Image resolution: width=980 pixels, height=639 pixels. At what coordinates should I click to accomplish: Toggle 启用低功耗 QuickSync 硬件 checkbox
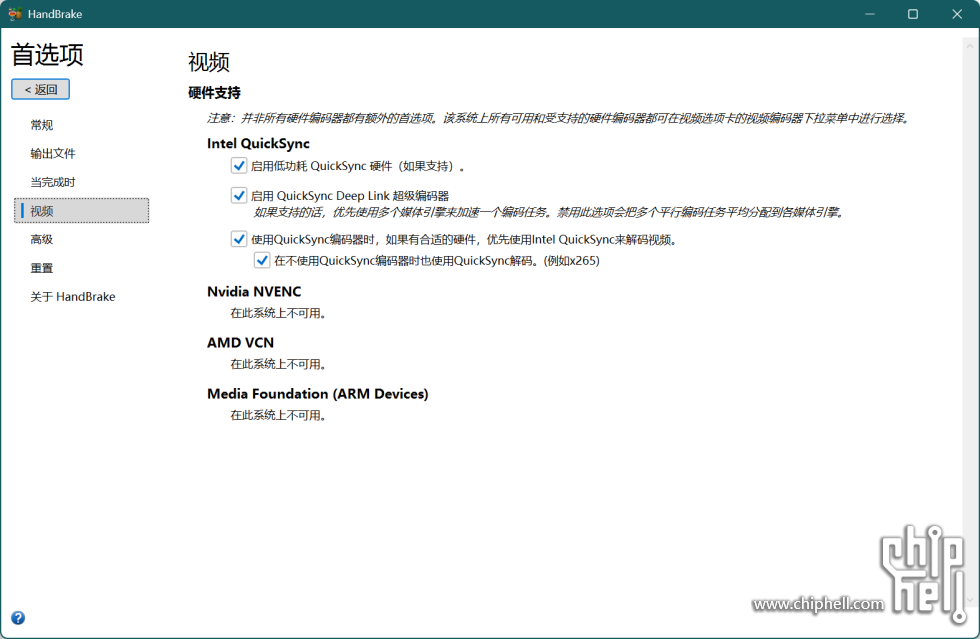(x=238, y=166)
